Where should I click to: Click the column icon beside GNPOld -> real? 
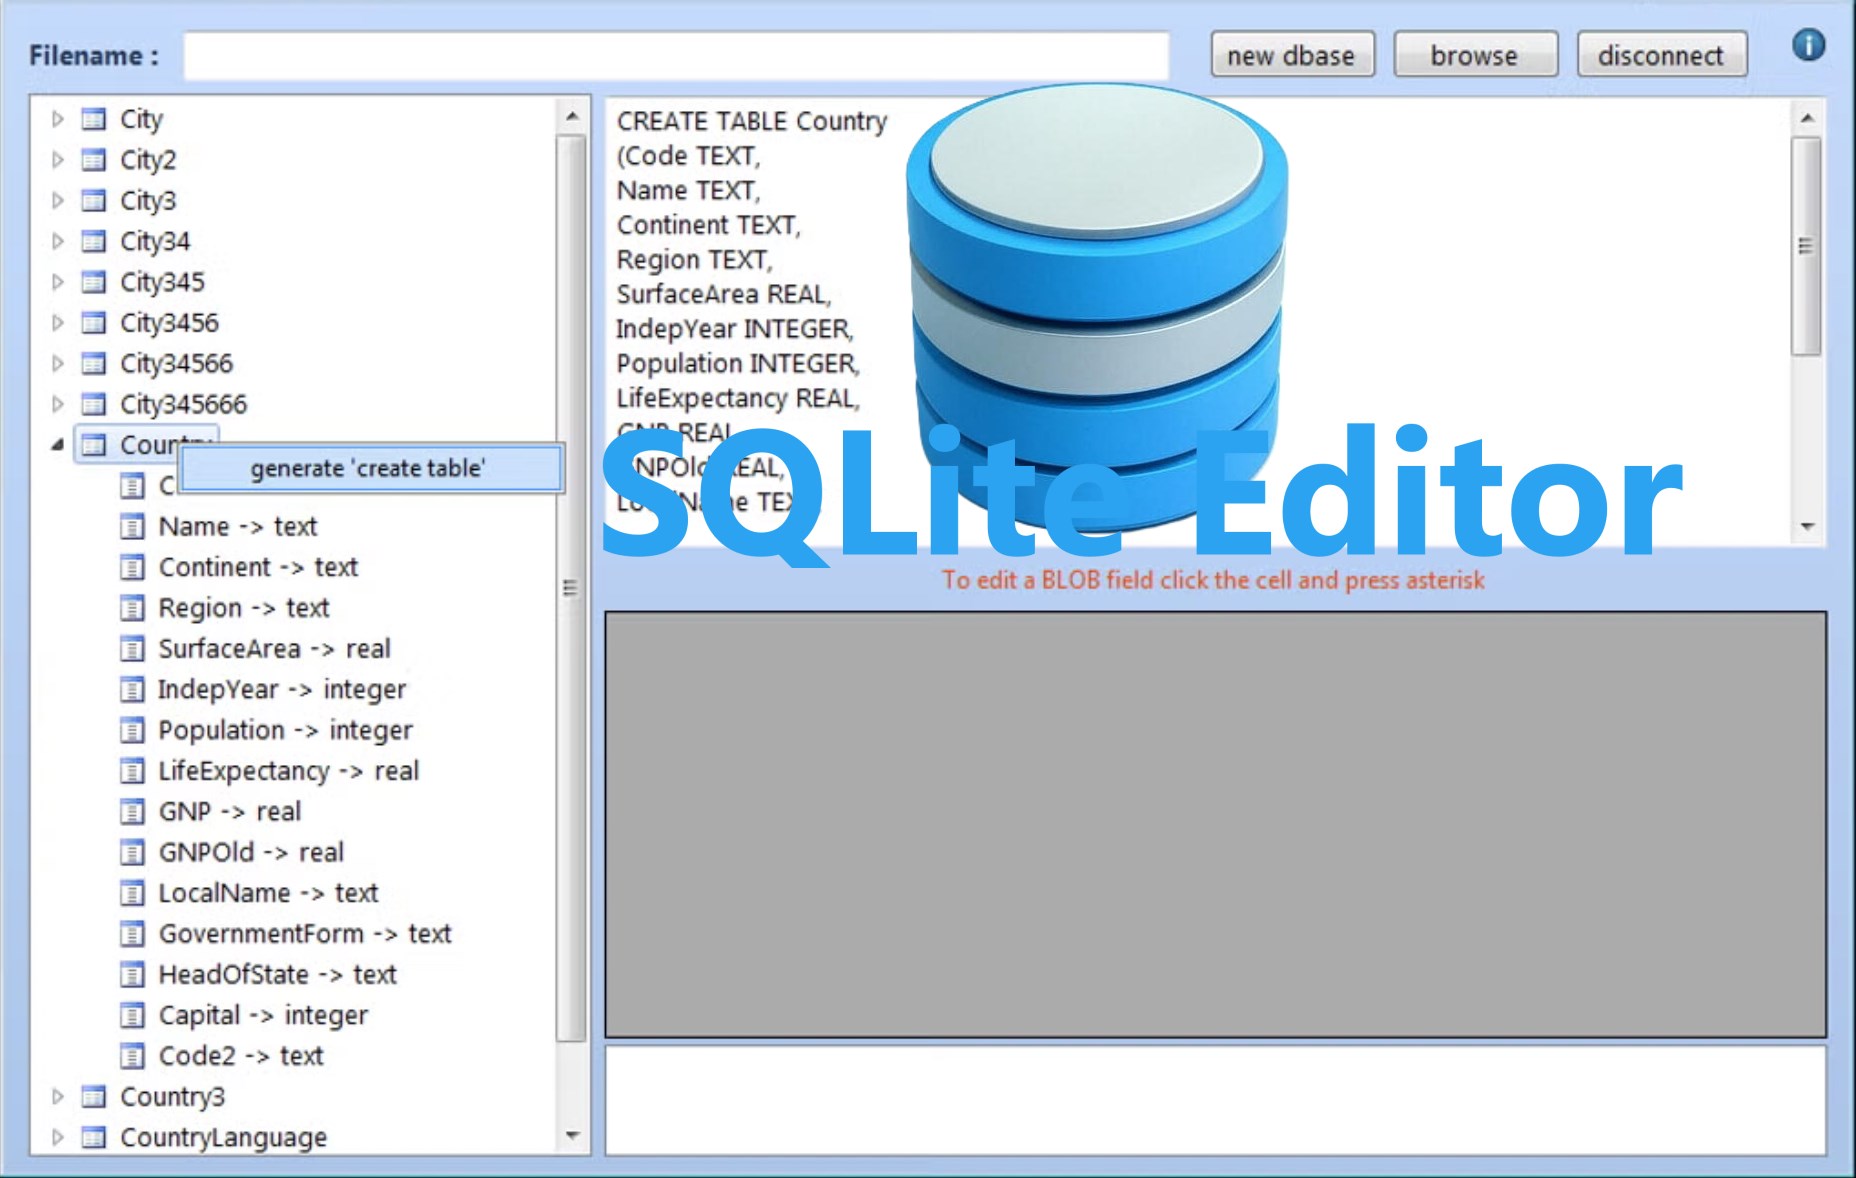(x=132, y=852)
